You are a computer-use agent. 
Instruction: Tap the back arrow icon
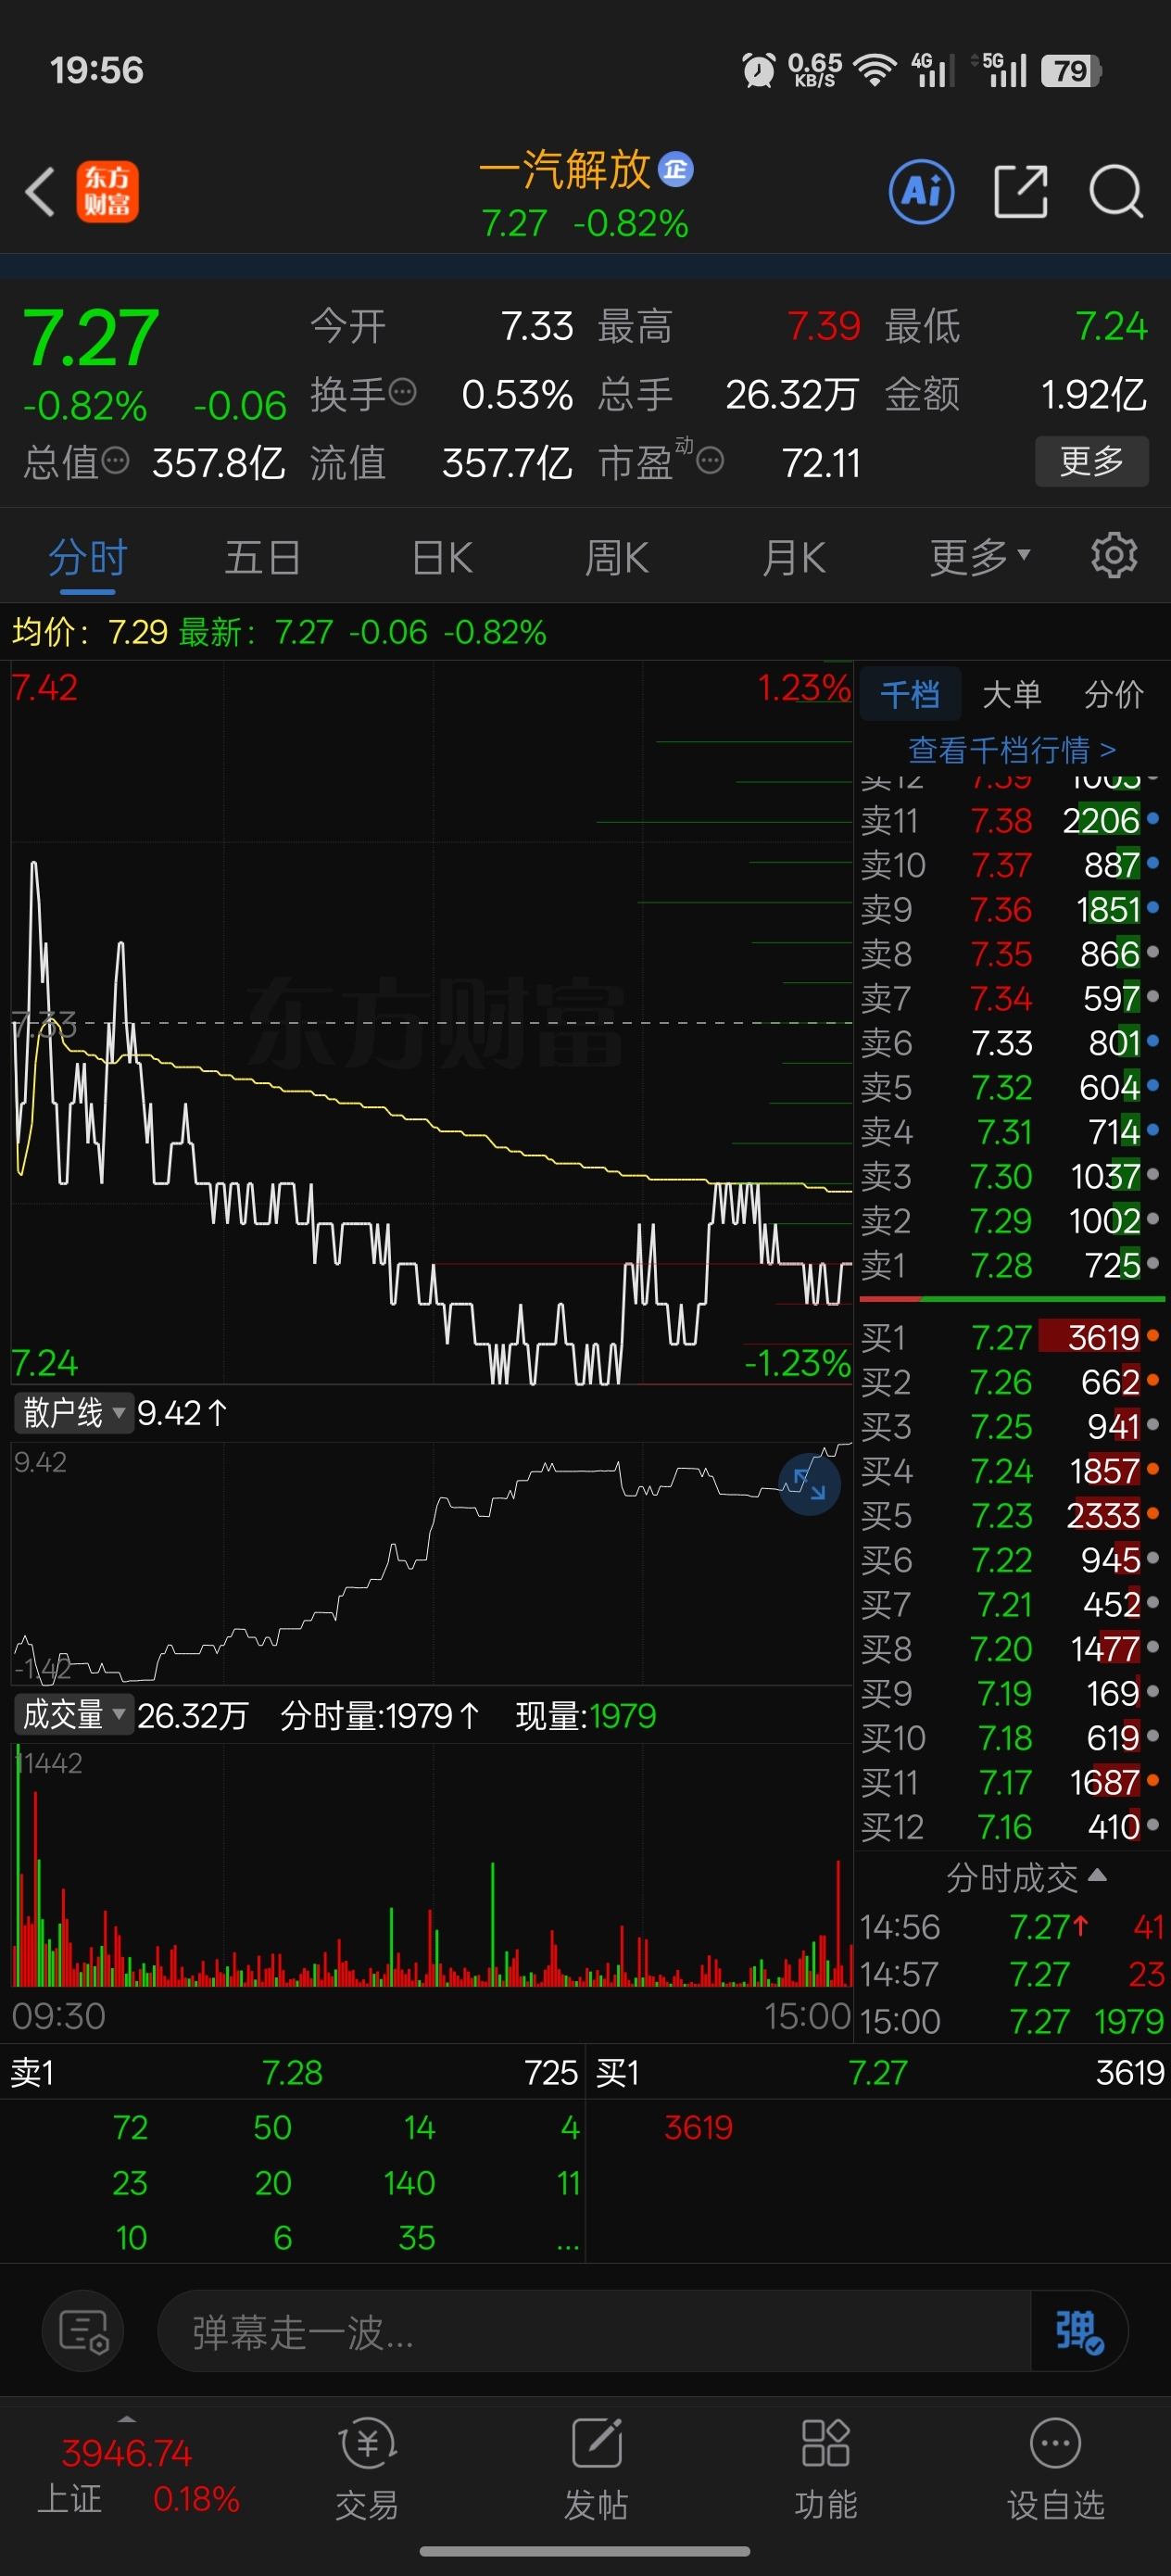pos(40,191)
